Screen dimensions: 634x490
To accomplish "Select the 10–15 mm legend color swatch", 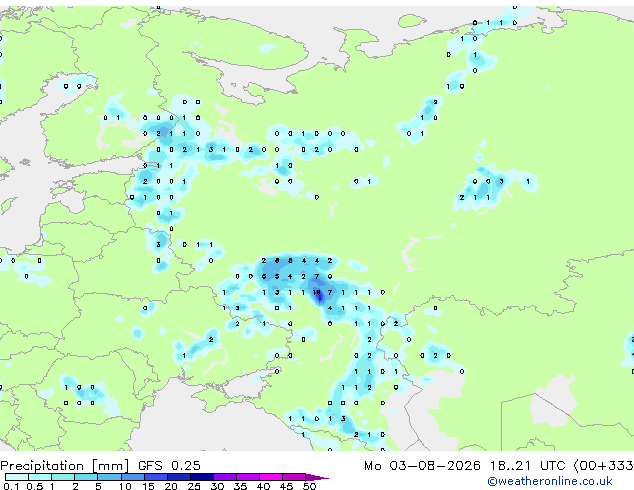I will (x=133, y=477).
